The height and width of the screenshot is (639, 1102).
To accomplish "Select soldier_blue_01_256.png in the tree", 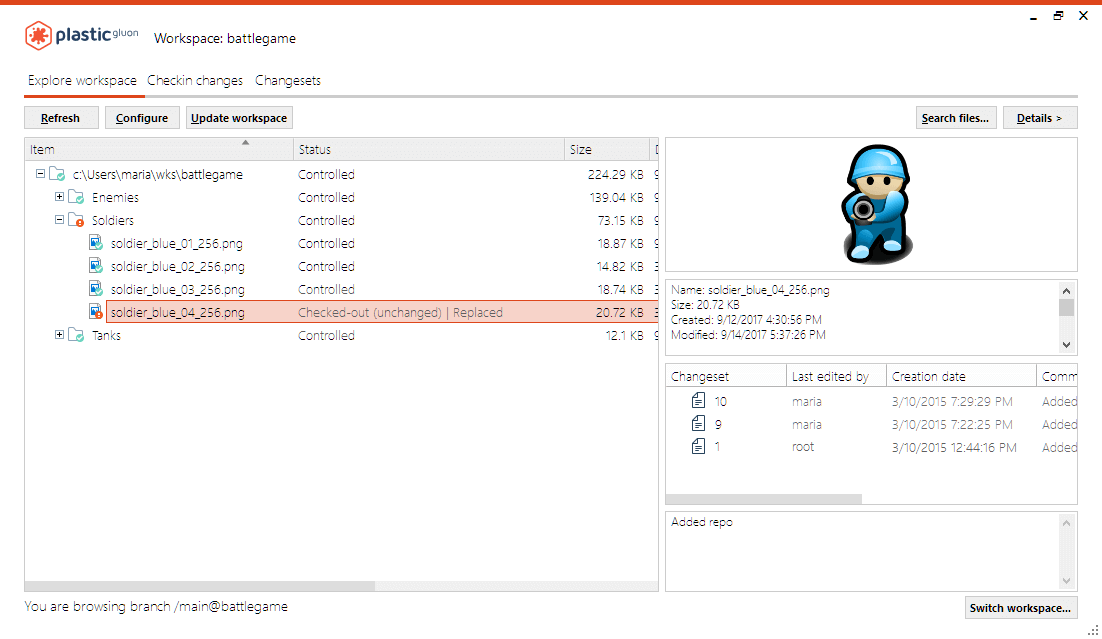I will [176, 244].
